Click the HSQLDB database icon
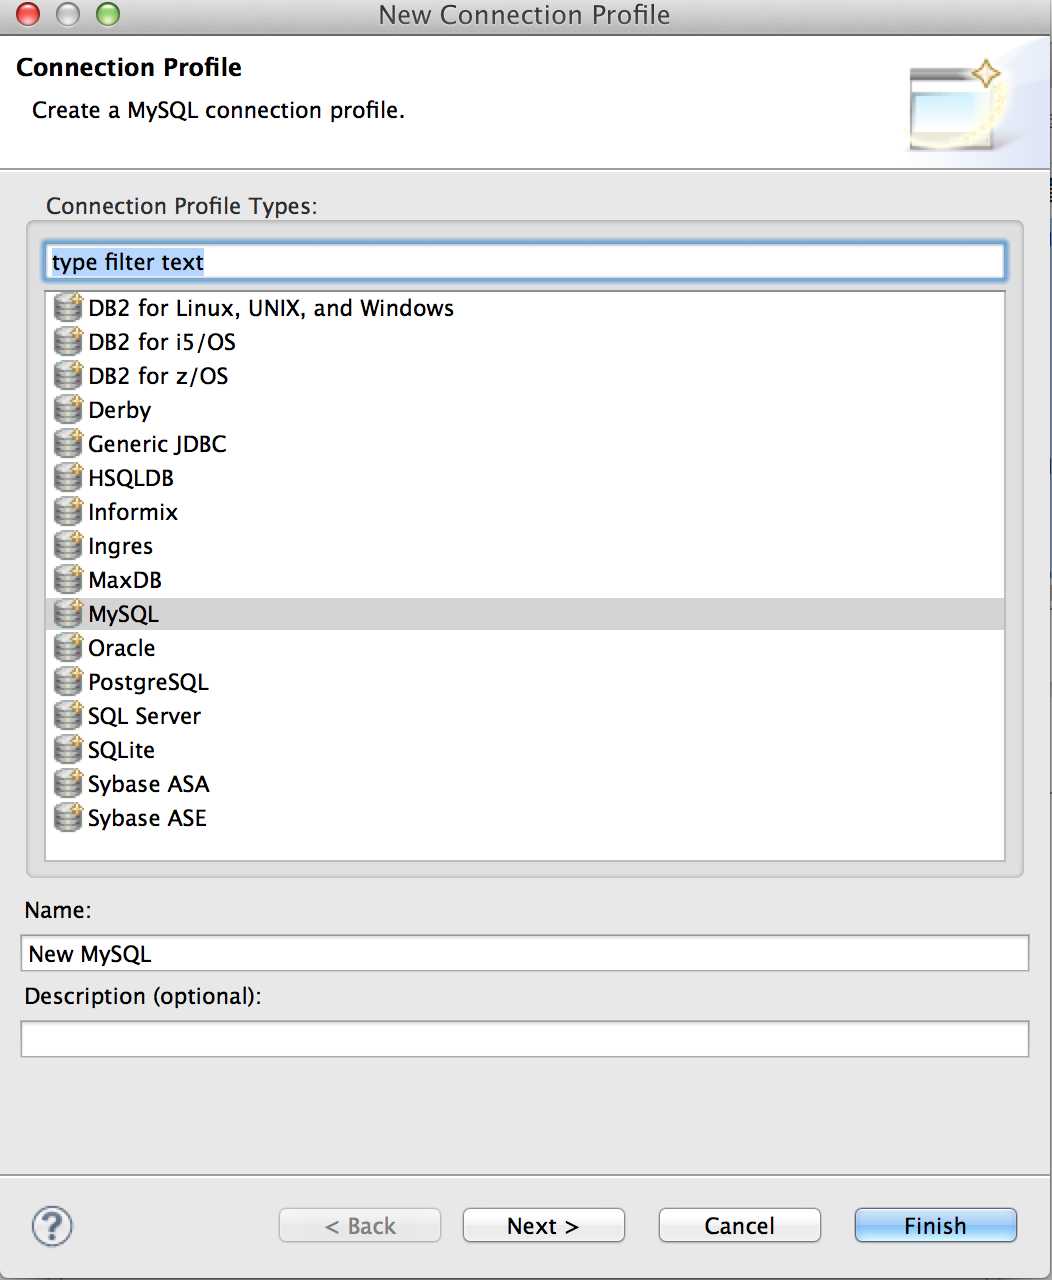 click(x=68, y=477)
